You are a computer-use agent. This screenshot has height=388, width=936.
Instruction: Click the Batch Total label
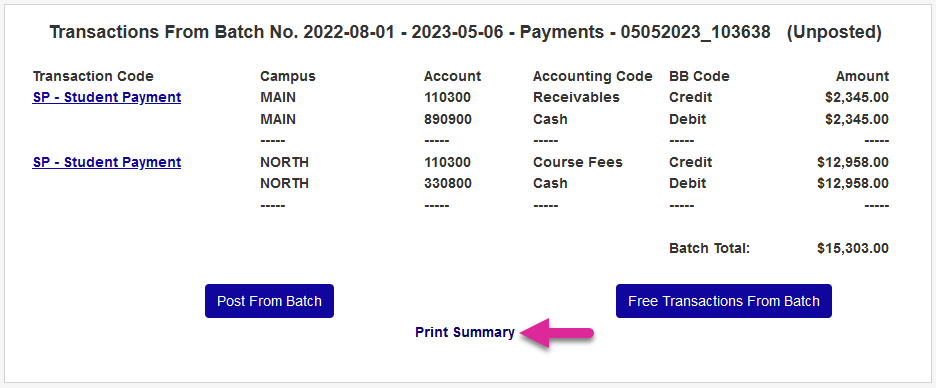(709, 248)
